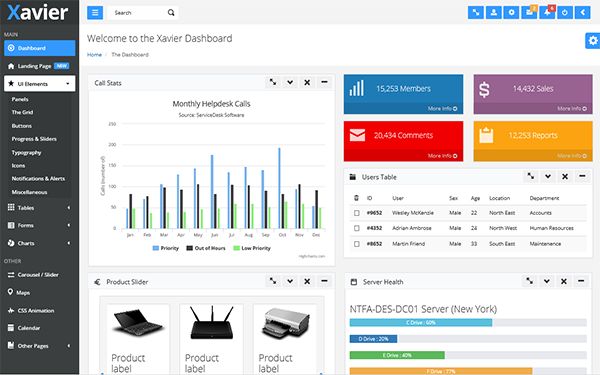The height and width of the screenshot is (375, 600).
Task: Open the Typography submenu item
Action: tap(26, 152)
